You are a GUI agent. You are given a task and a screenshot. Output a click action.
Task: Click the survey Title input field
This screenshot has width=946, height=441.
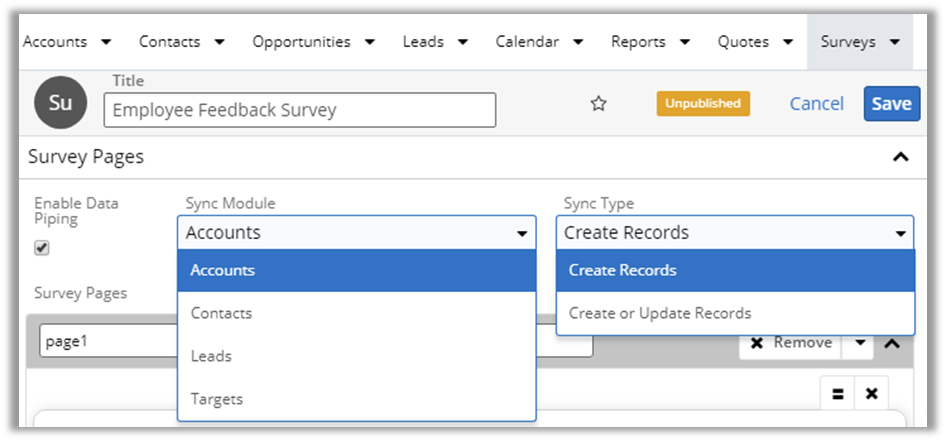pyautogui.click(x=299, y=110)
